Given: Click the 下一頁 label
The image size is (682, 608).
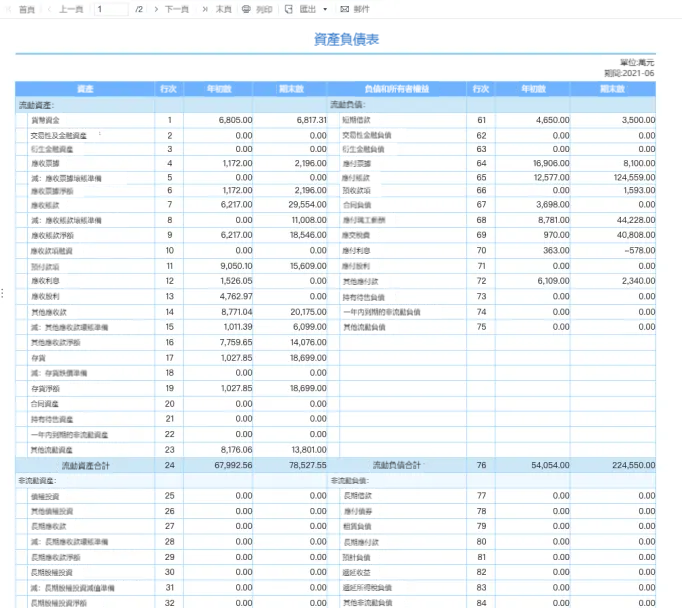Looking at the screenshot, I should [x=177, y=9].
